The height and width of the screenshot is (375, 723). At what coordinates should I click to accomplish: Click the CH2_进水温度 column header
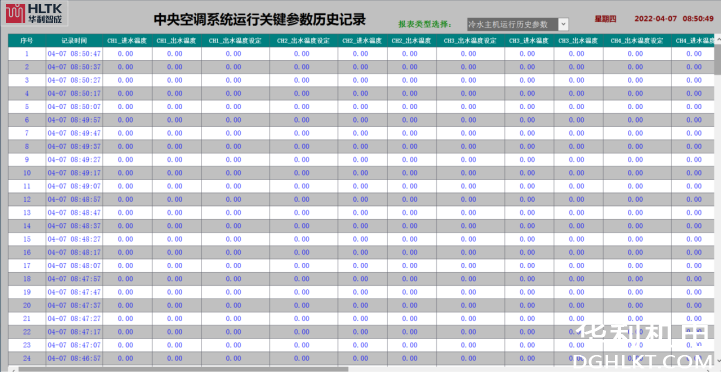pos(362,41)
